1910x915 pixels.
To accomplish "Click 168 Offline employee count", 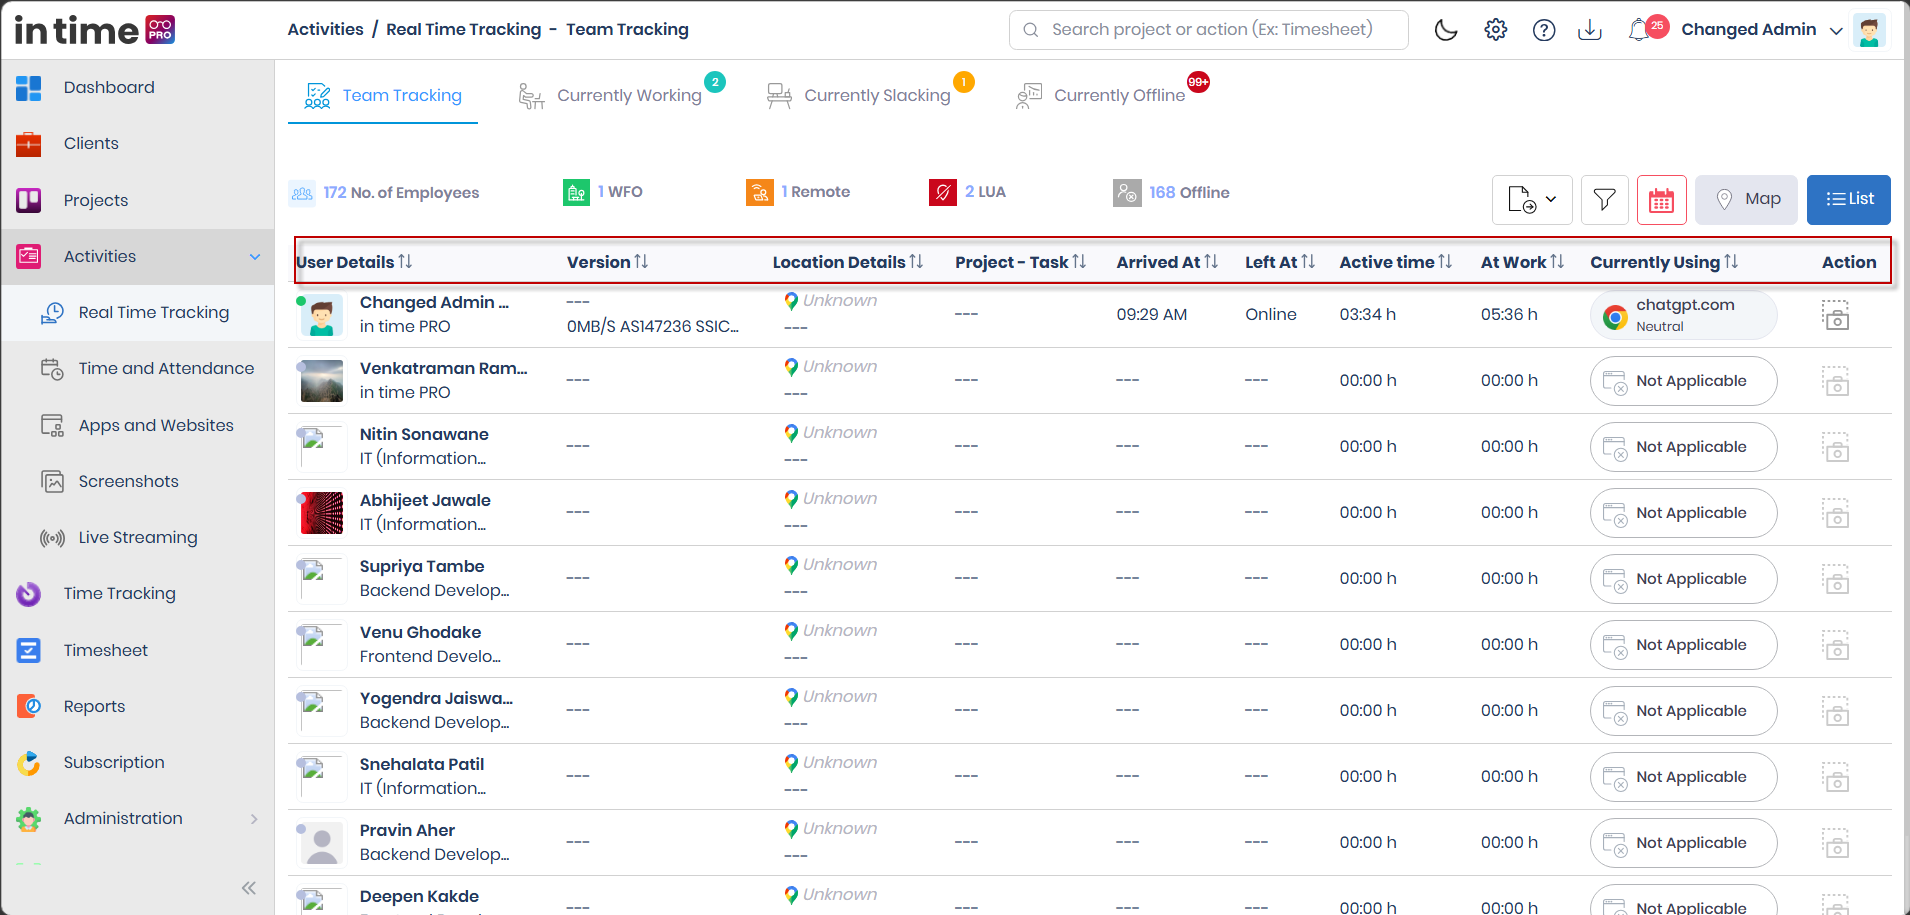I will click(1171, 193).
